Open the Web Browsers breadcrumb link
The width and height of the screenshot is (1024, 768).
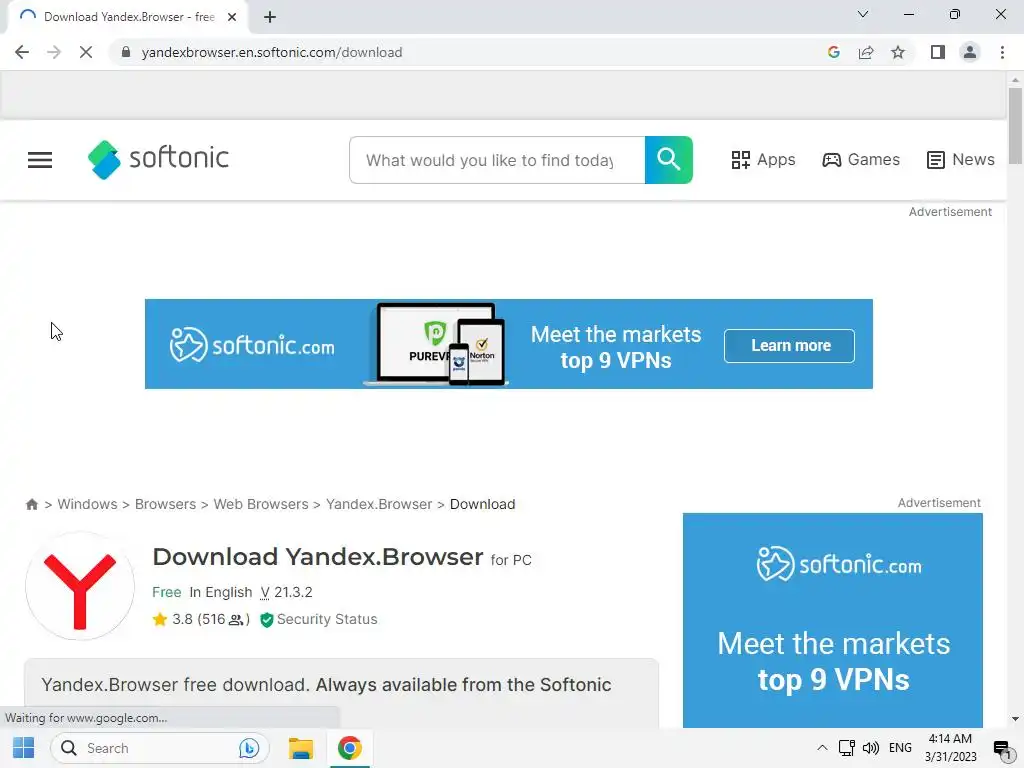pyautogui.click(x=261, y=504)
